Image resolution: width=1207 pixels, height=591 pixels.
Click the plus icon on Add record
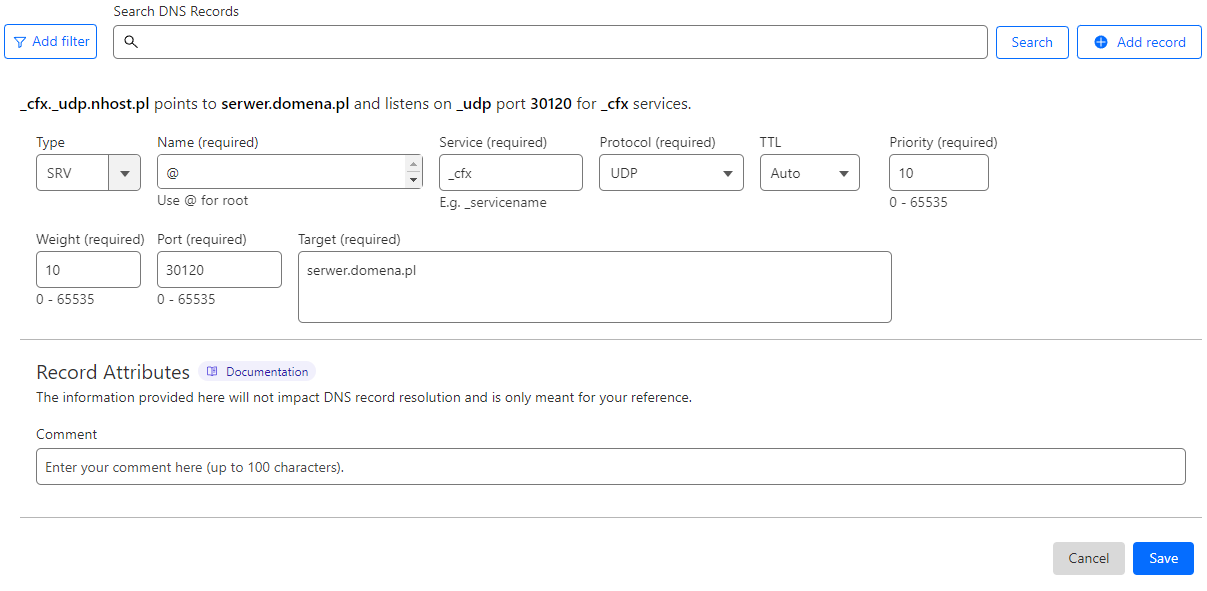pos(1101,42)
